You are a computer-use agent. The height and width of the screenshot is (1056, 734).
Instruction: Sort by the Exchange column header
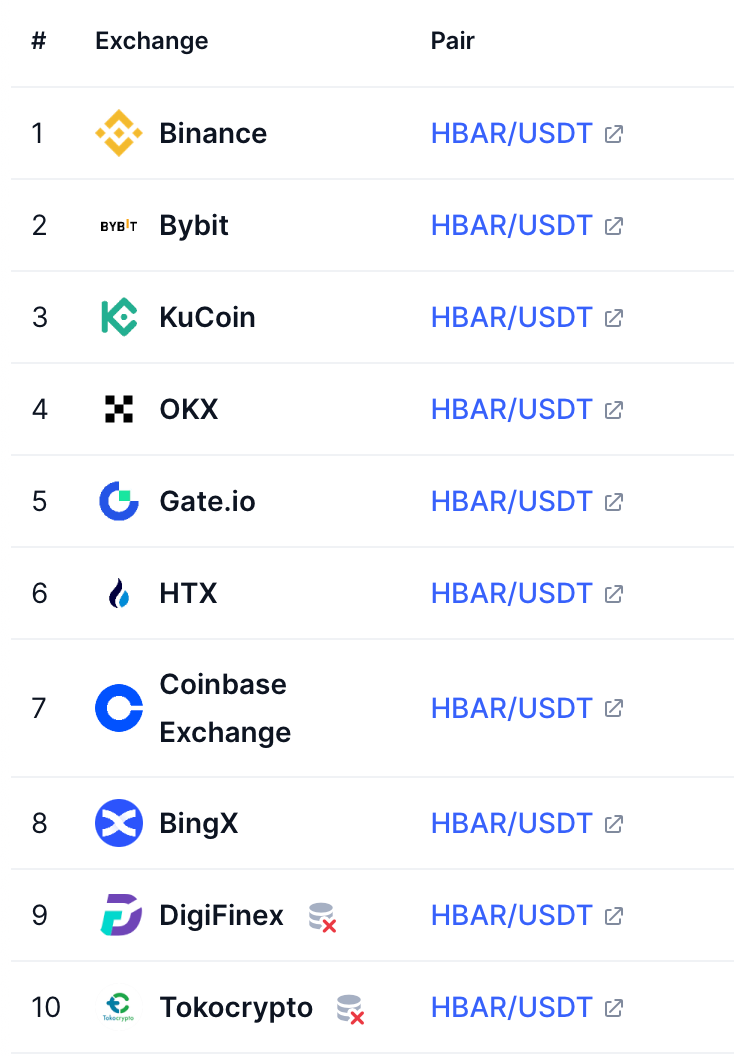pos(152,41)
